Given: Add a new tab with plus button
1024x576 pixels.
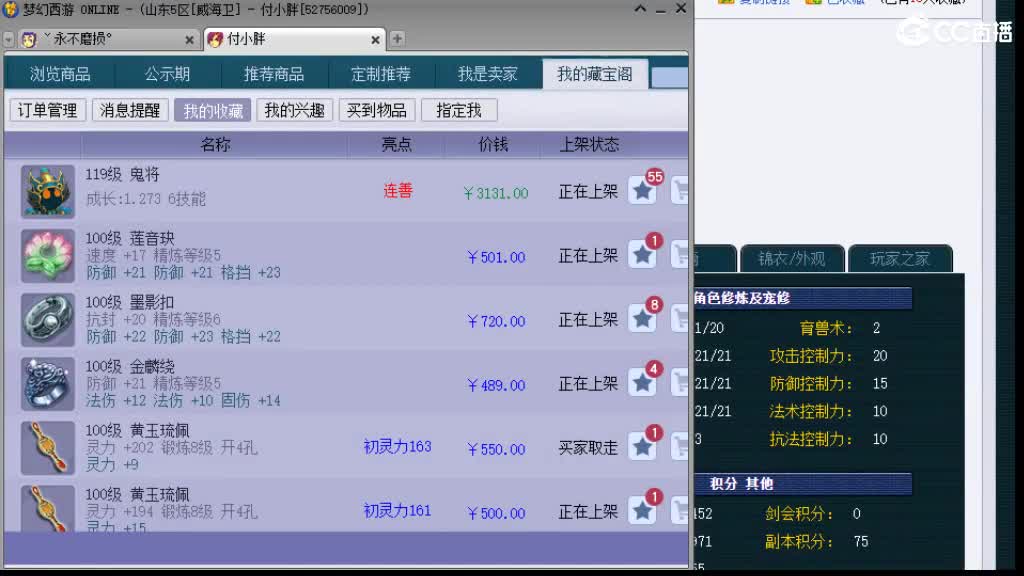Looking at the screenshot, I should click(397, 39).
